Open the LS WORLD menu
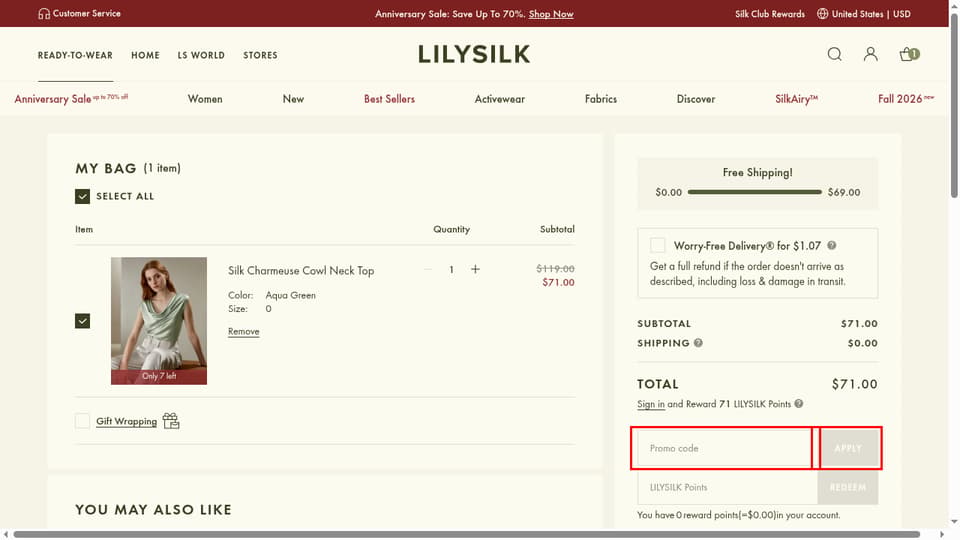960x540 pixels. (x=201, y=55)
